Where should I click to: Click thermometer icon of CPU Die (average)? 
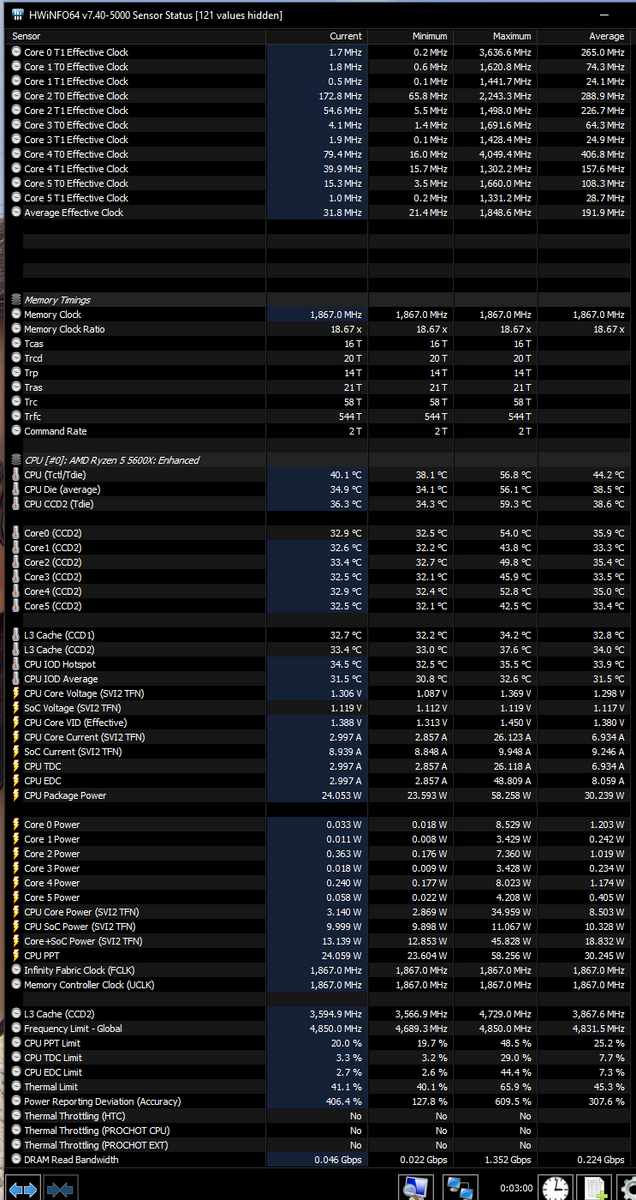pyautogui.click(x=16, y=489)
